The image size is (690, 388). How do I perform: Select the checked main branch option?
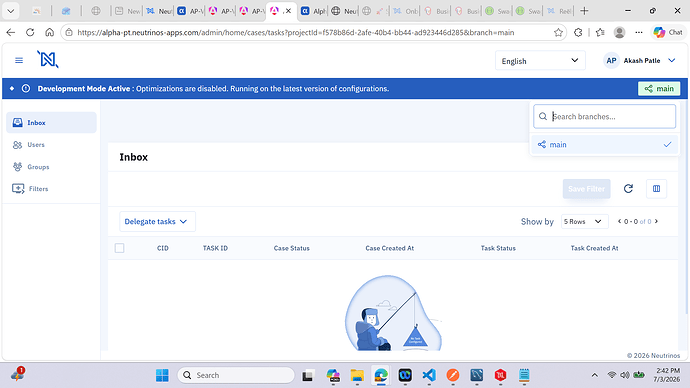coord(604,144)
